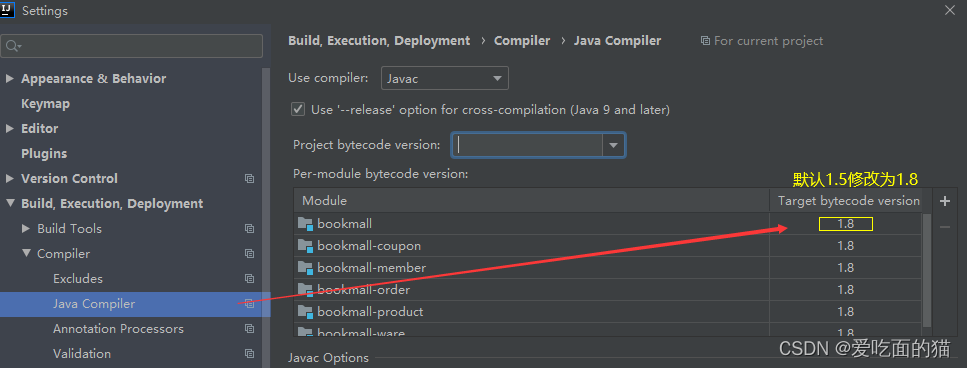Collapse Build, Execution, Deployment section
The width and height of the screenshot is (967, 368).
point(9,203)
